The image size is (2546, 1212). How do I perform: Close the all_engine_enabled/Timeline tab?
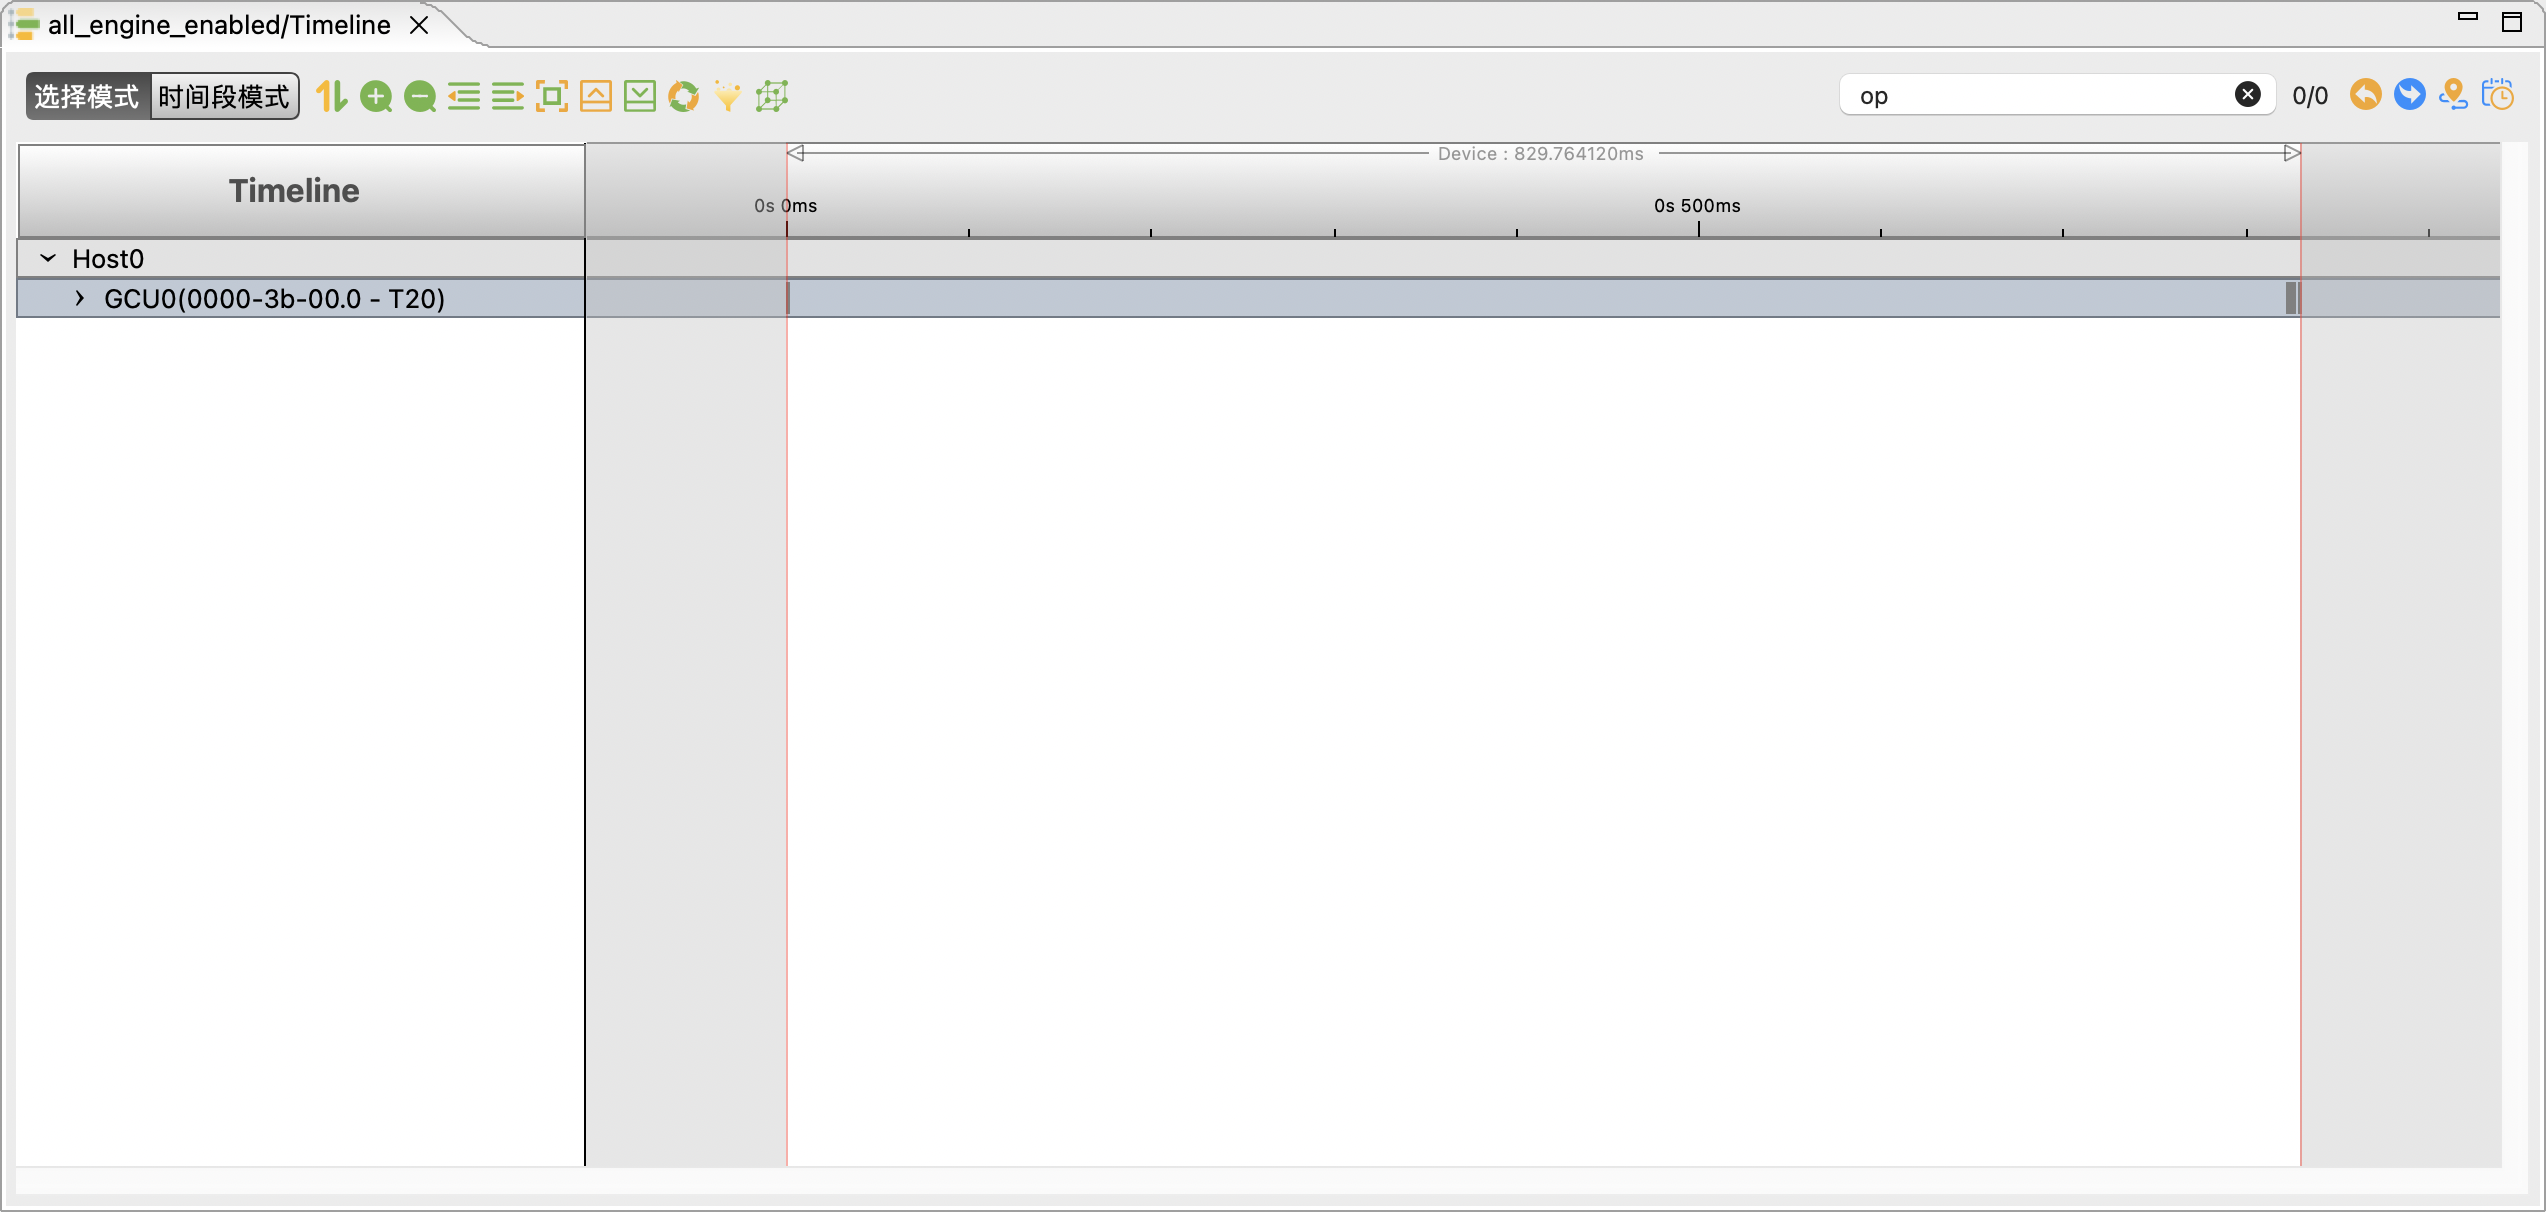(420, 25)
